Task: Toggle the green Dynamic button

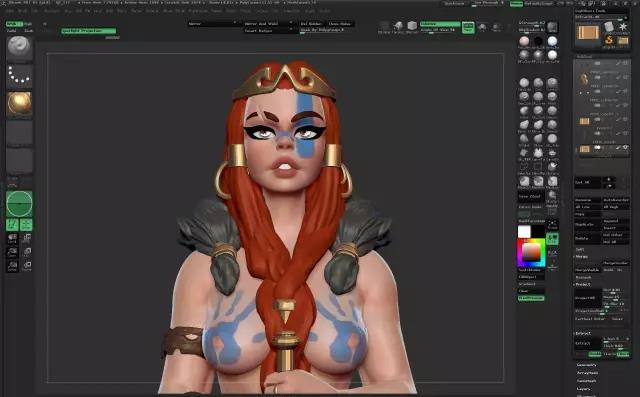Action: [x=440, y=24]
